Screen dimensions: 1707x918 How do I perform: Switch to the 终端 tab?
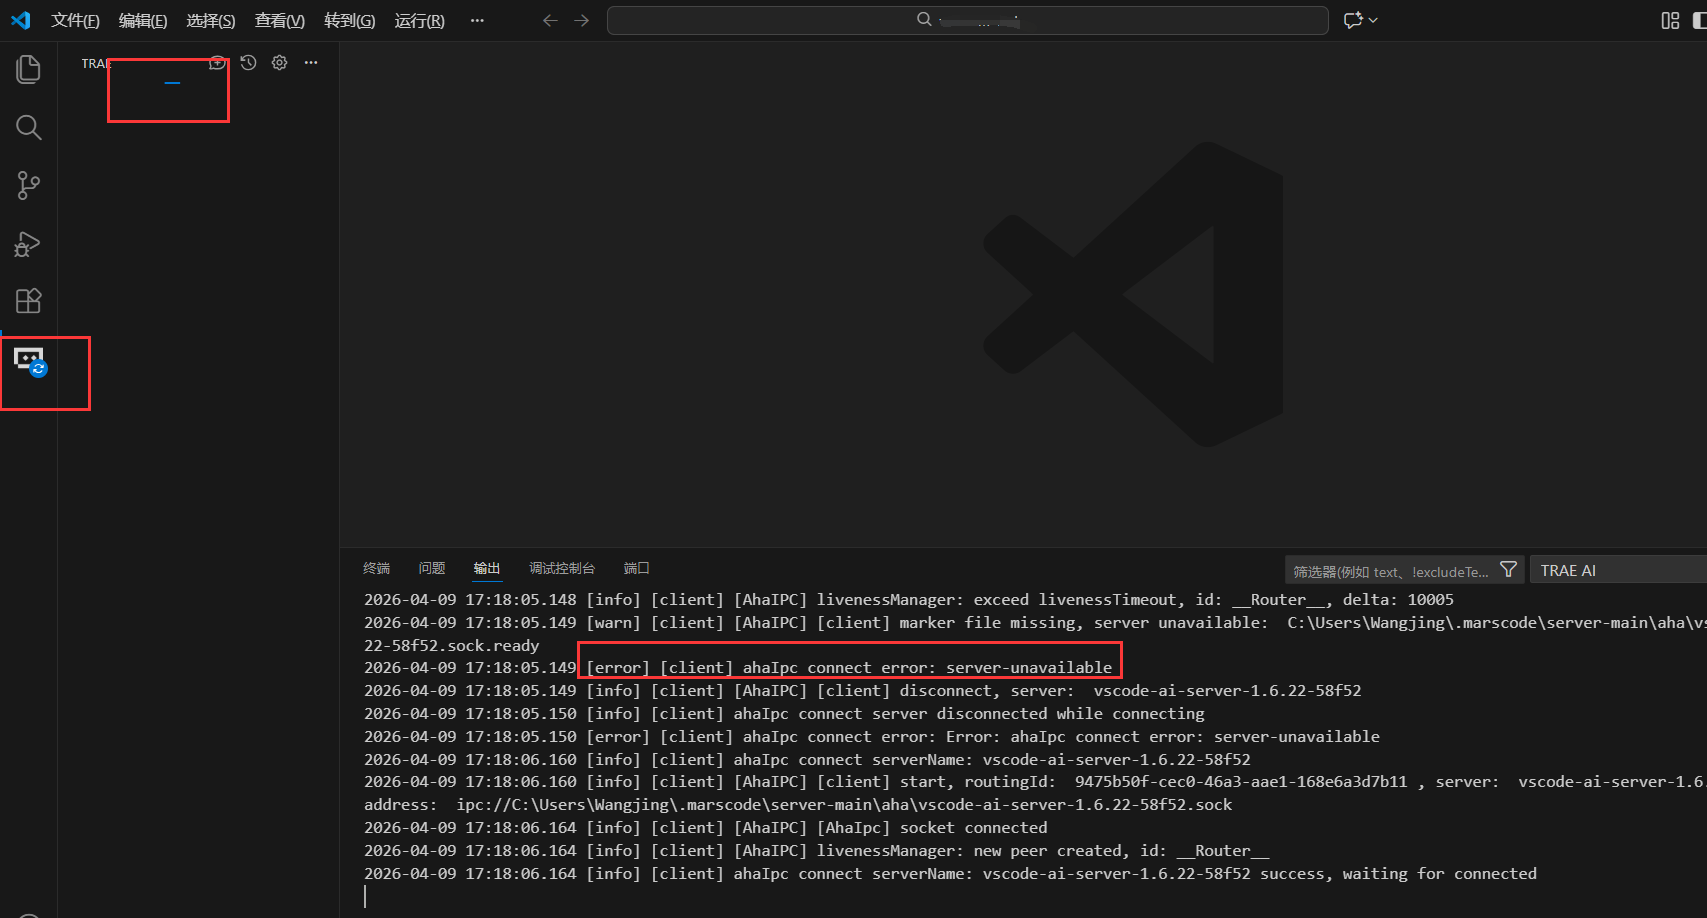click(376, 568)
